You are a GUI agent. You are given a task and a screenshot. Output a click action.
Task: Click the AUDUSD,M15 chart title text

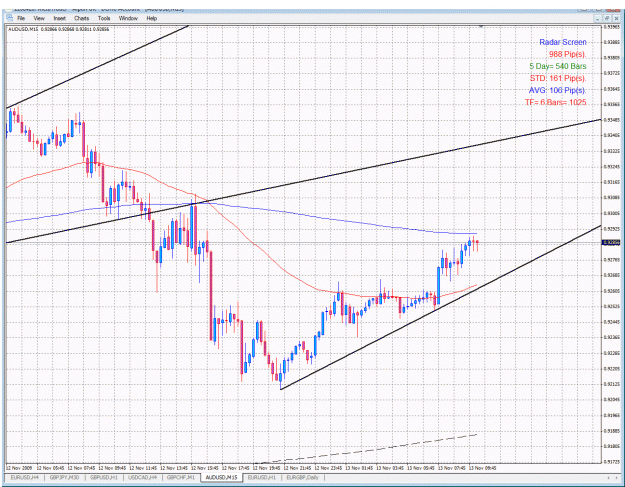pos(23,29)
